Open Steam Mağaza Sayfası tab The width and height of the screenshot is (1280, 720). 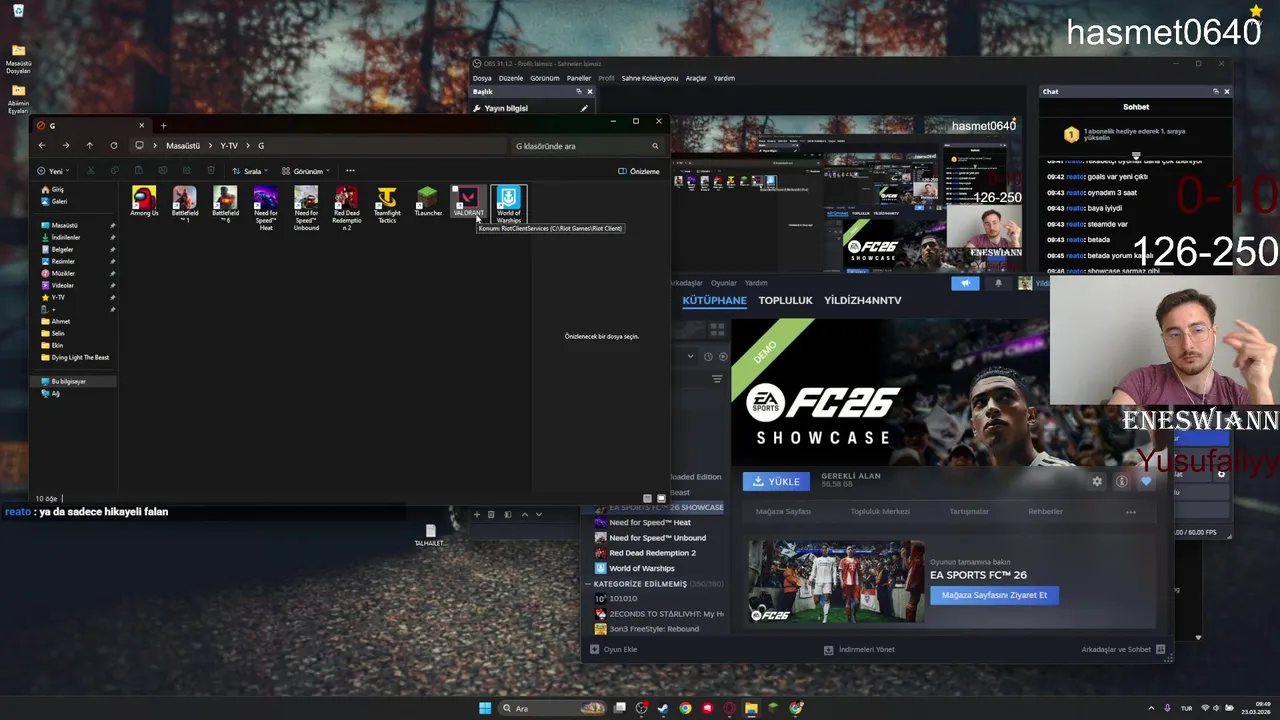pos(783,511)
